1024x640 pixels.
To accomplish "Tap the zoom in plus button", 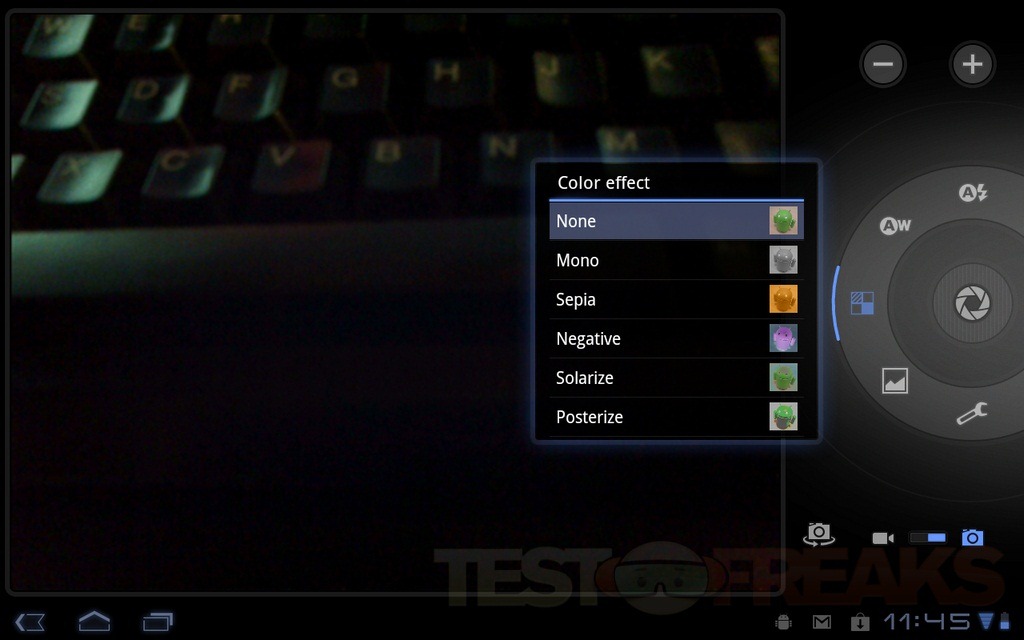I will click(x=971, y=65).
